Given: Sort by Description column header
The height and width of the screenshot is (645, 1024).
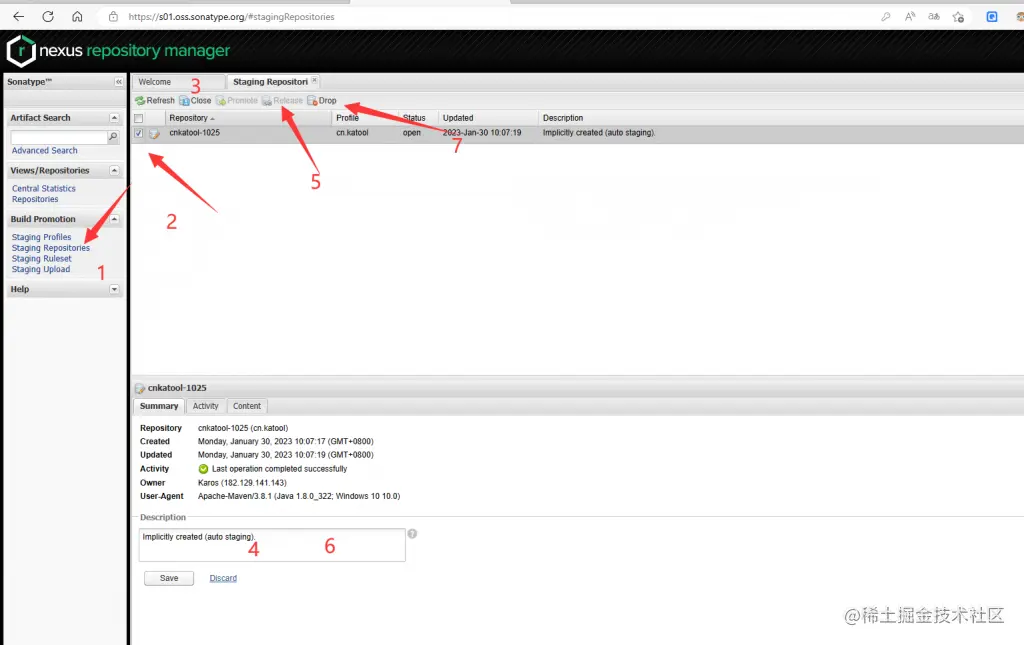Looking at the screenshot, I should click(x=781, y=118).
